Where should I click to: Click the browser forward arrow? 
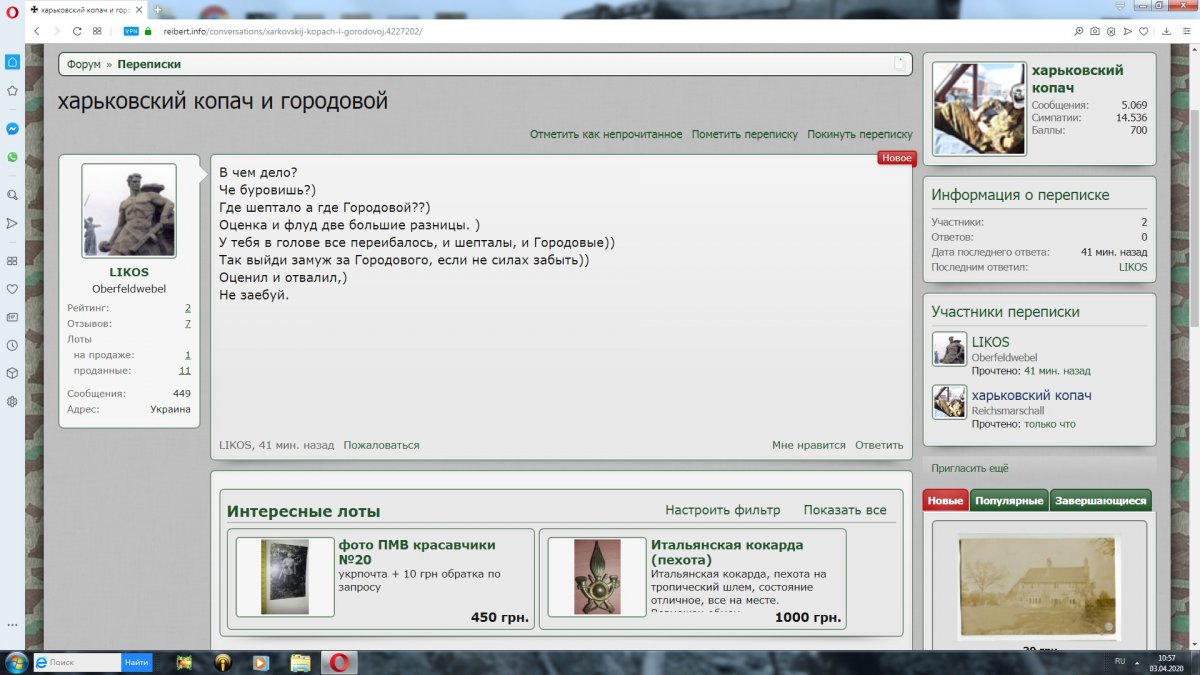click(x=56, y=31)
